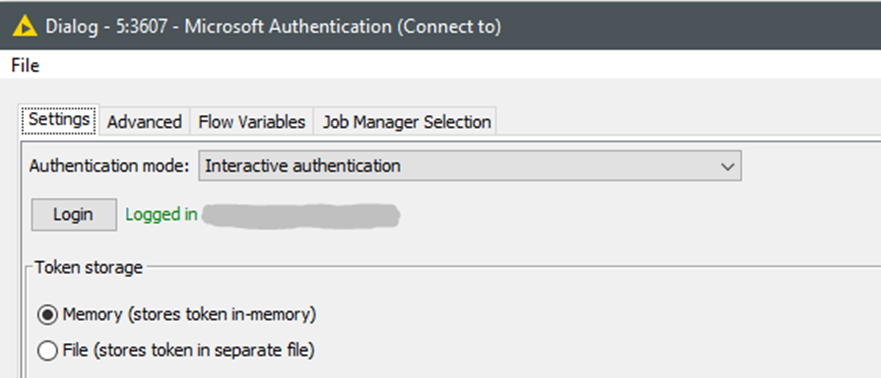Select File token storage radio button
The width and height of the screenshot is (881, 378).
[47, 351]
